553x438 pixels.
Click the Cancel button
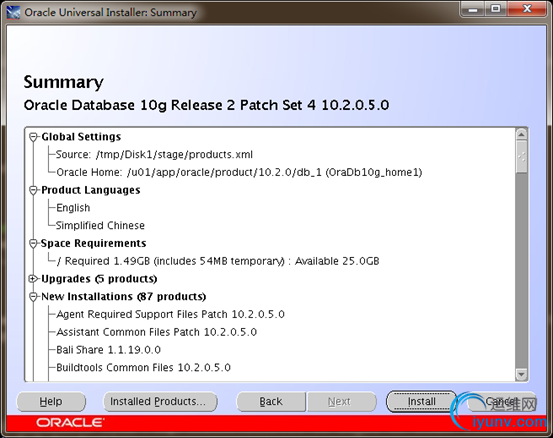coord(501,401)
